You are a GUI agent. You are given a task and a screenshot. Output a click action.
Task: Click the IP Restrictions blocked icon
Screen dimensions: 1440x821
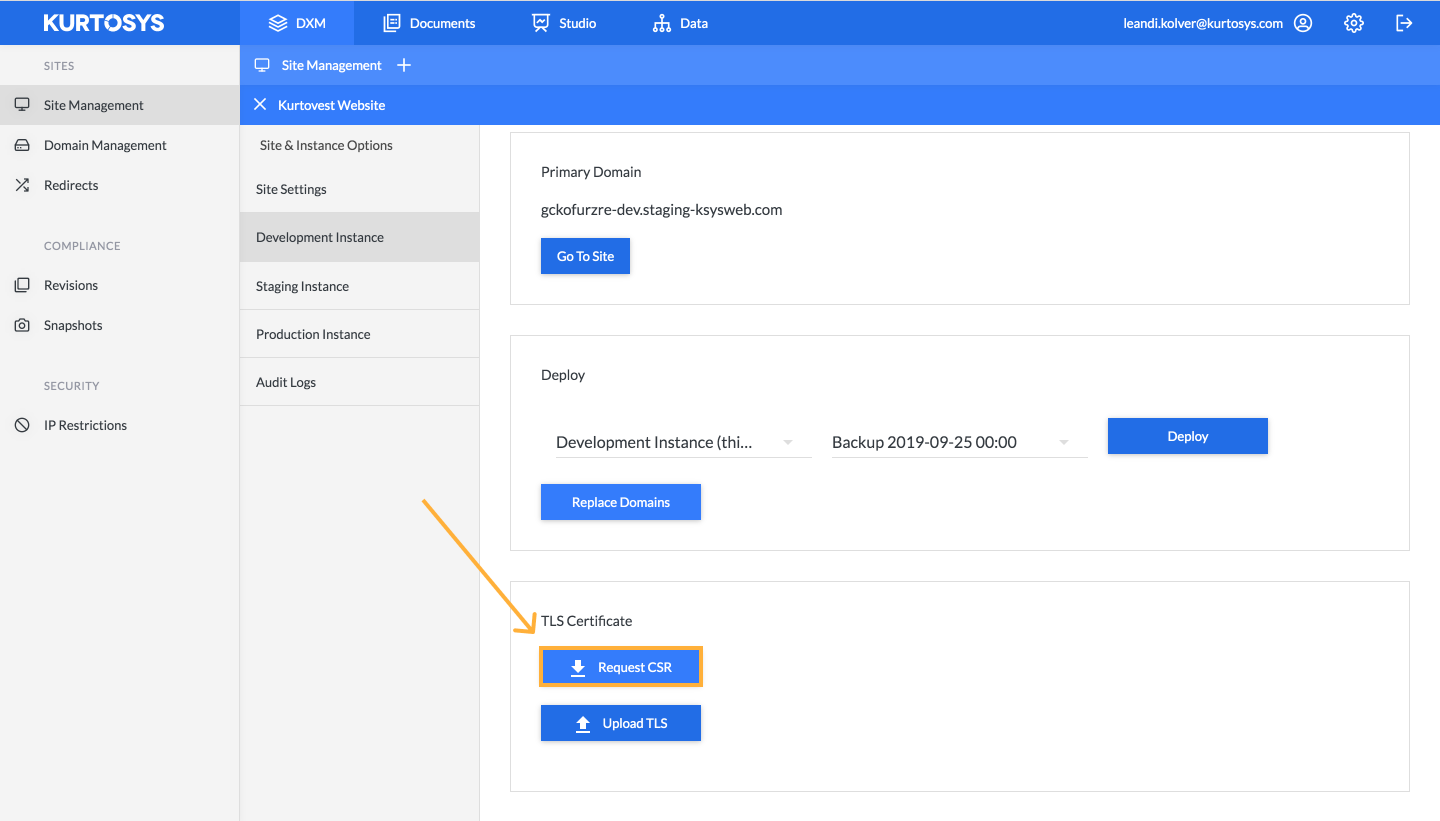22,425
